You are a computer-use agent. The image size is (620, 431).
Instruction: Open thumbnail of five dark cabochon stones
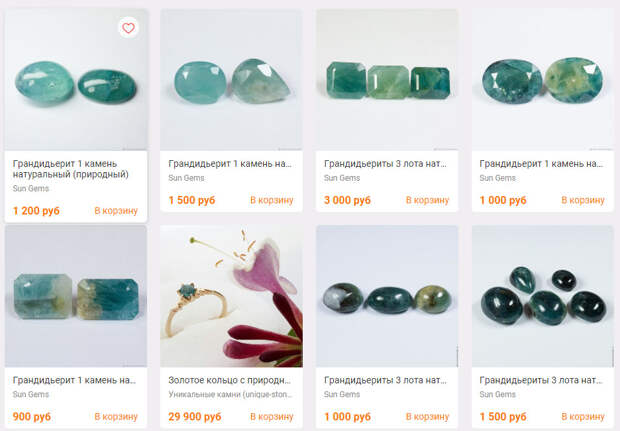coord(542,296)
